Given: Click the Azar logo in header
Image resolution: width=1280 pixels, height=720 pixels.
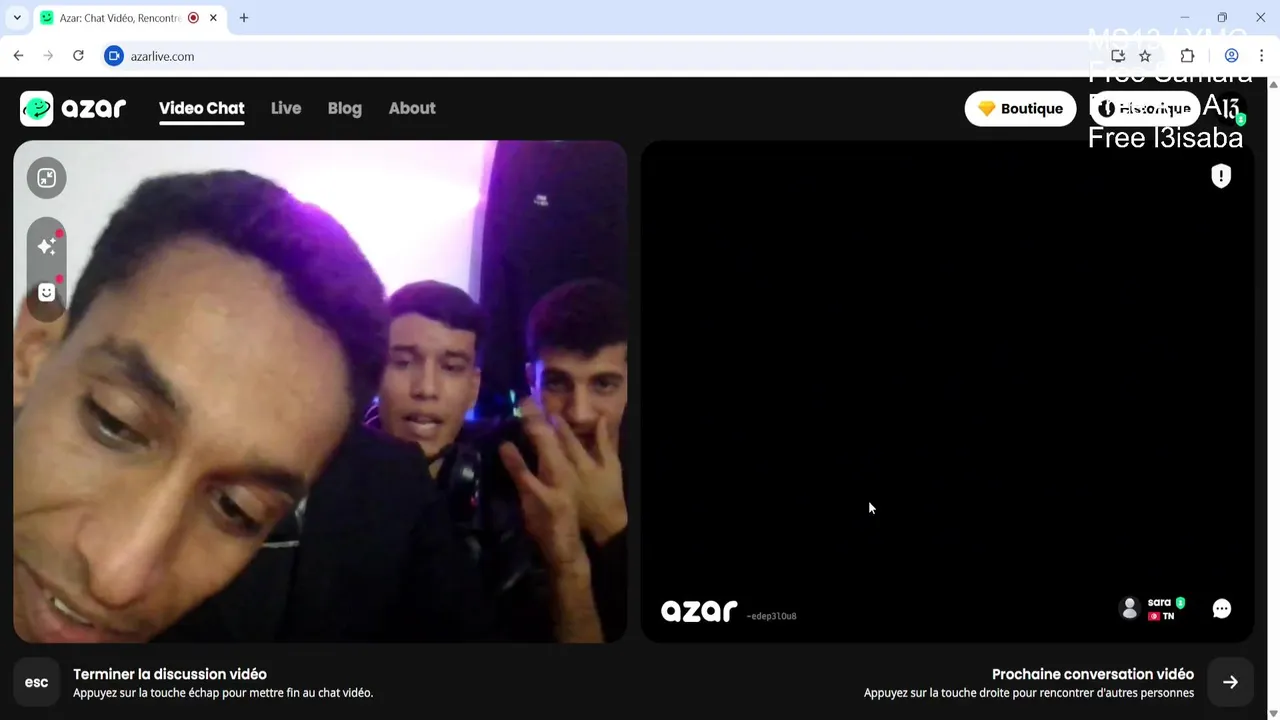Looking at the screenshot, I should click(73, 108).
